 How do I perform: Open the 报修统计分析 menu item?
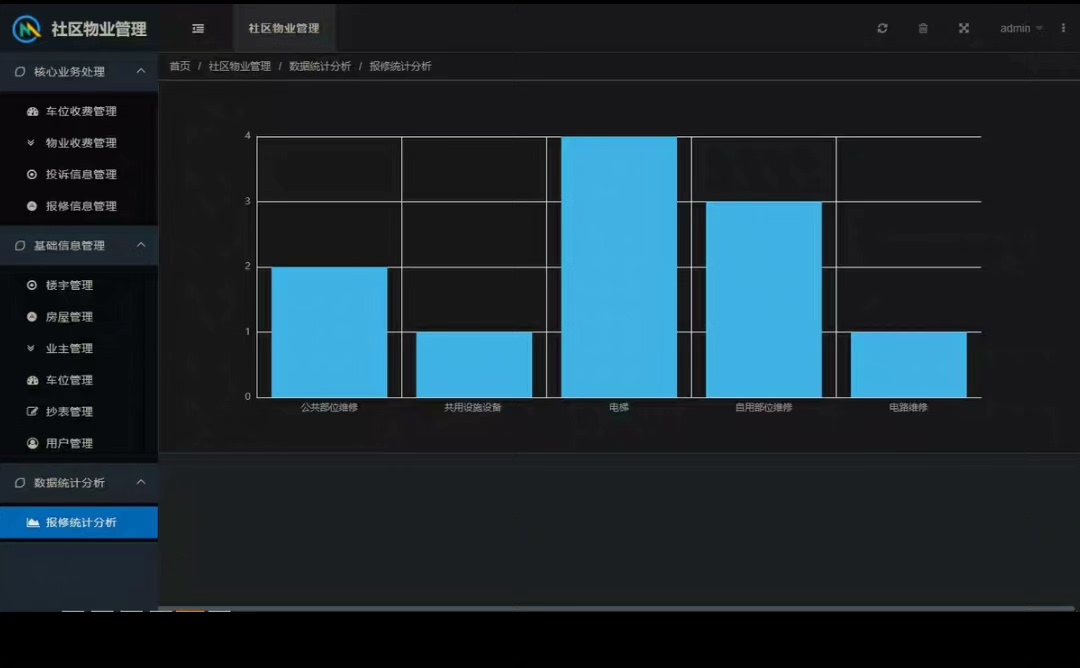coord(79,523)
